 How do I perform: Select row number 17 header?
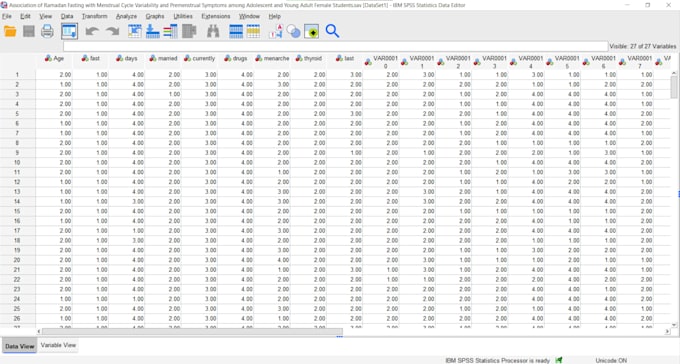pos(17,231)
